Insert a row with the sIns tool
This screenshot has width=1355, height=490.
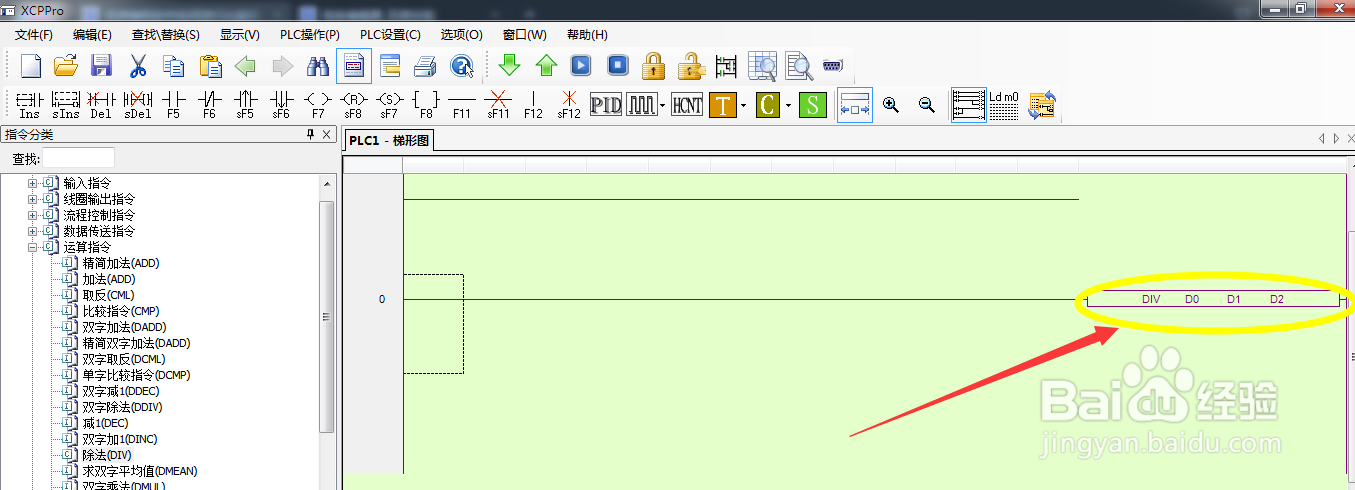click(x=66, y=104)
